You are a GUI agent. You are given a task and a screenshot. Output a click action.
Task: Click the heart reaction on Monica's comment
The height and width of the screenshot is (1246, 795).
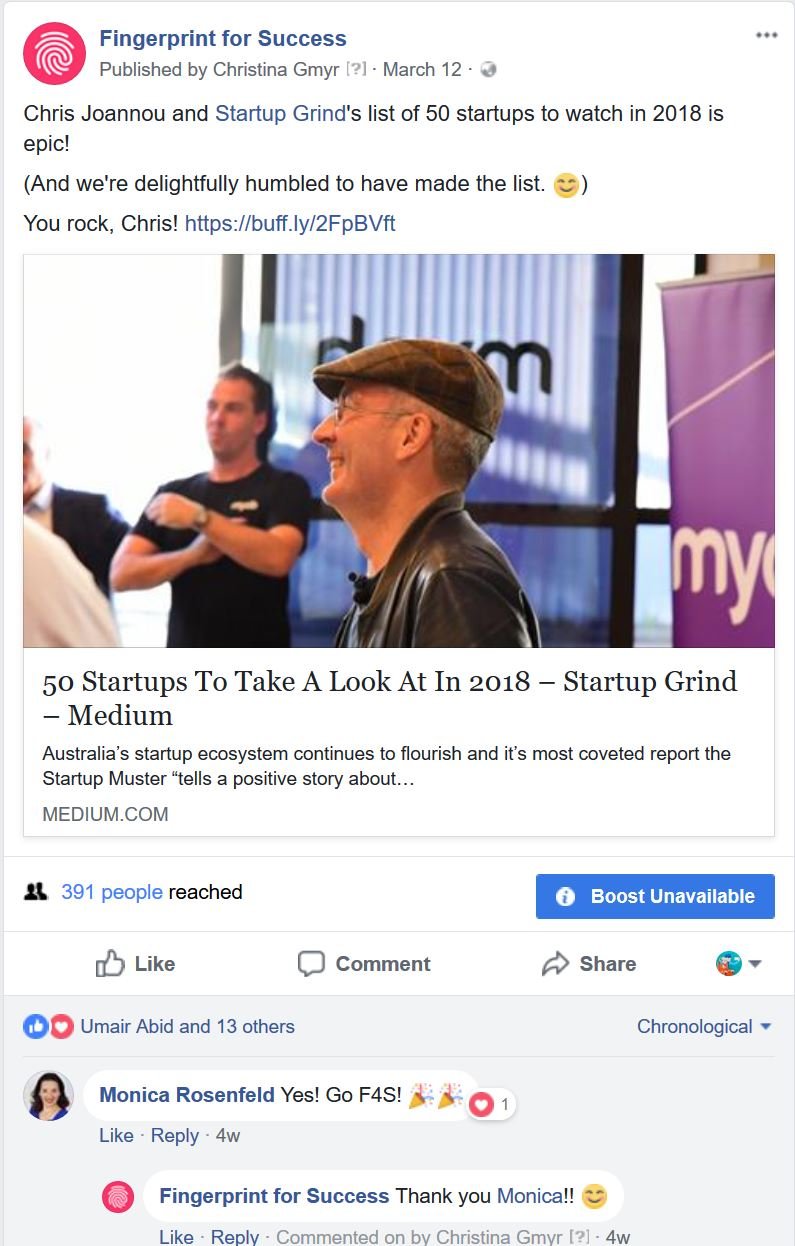click(x=483, y=1105)
